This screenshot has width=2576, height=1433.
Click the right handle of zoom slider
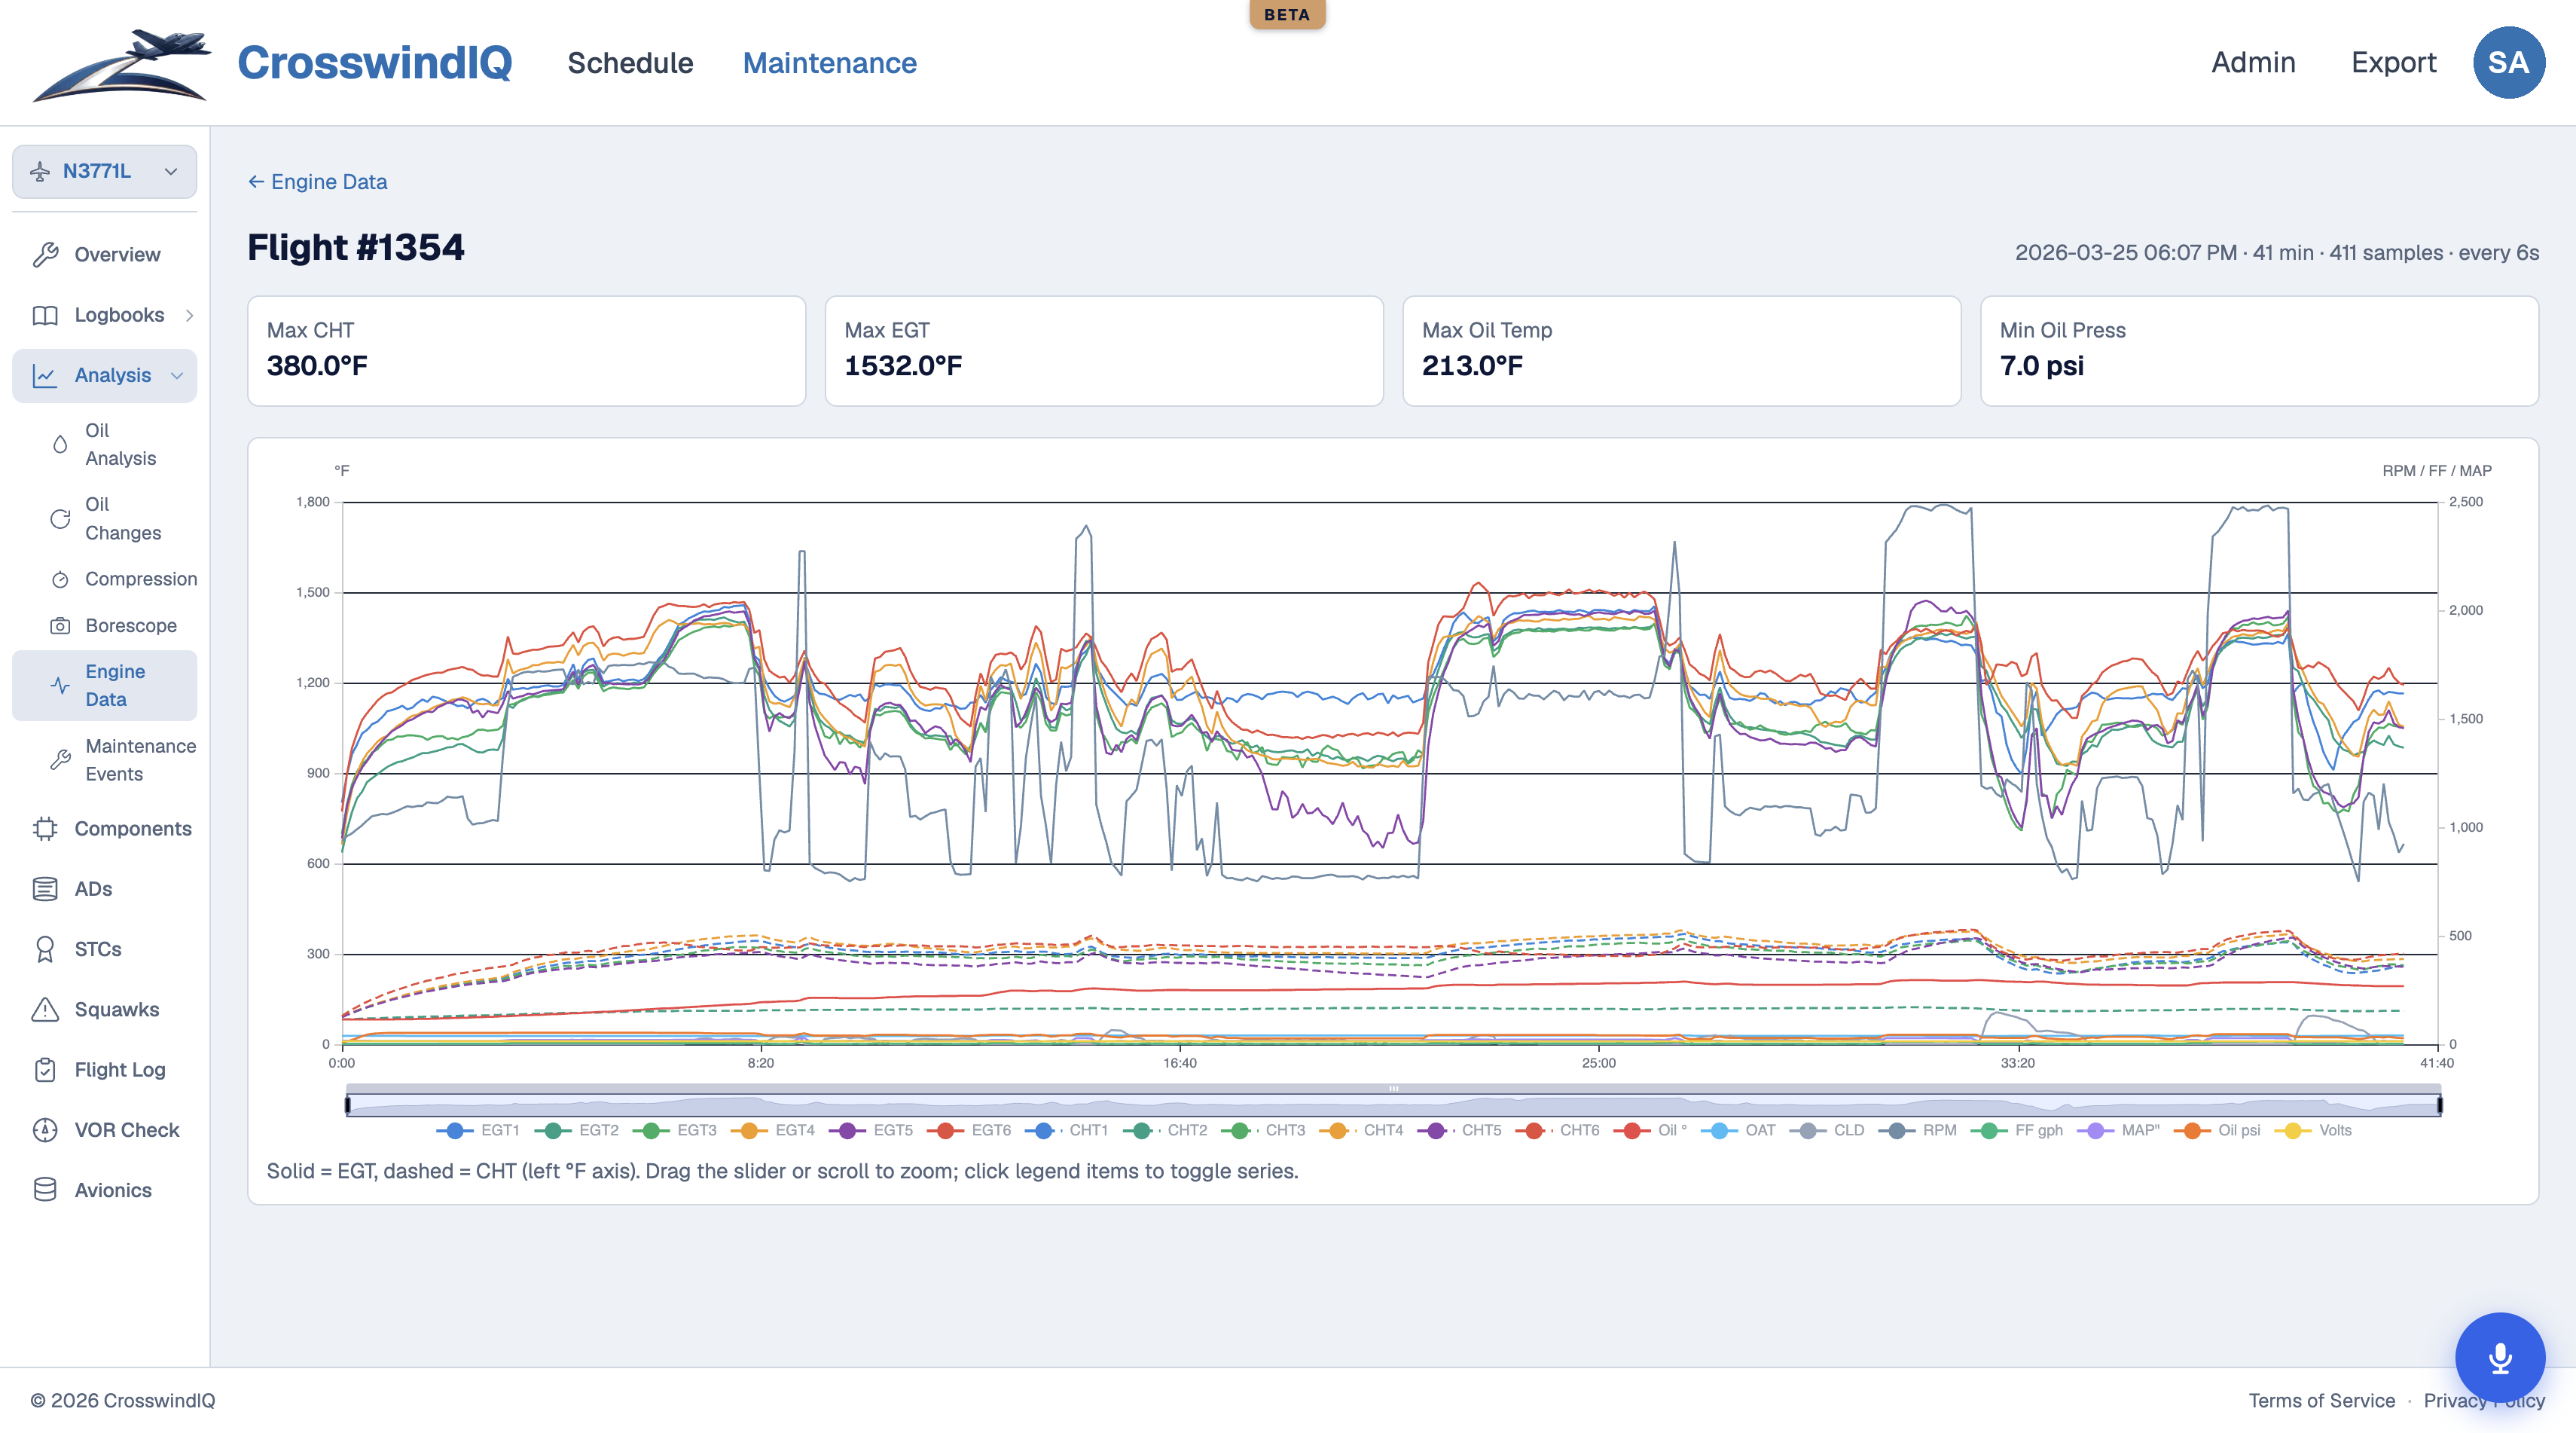click(x=2440, y=1104)
